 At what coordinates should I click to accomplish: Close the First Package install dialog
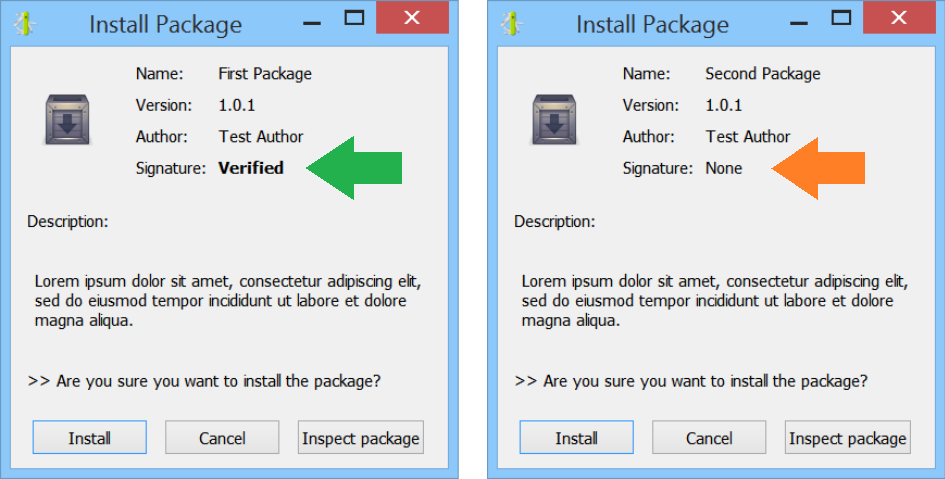[412, 17]
